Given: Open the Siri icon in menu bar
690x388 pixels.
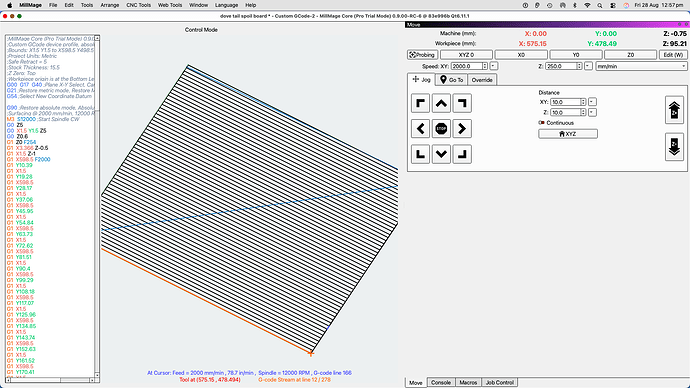Looking at the screenshot, I should click(x=626, y=5).
